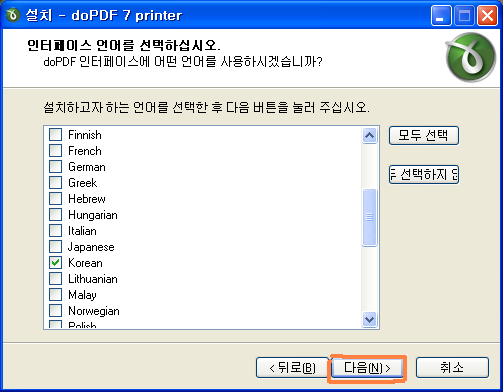The image size is (503, 392).
Task: Click the Italian label text
Action: [82, 231]
